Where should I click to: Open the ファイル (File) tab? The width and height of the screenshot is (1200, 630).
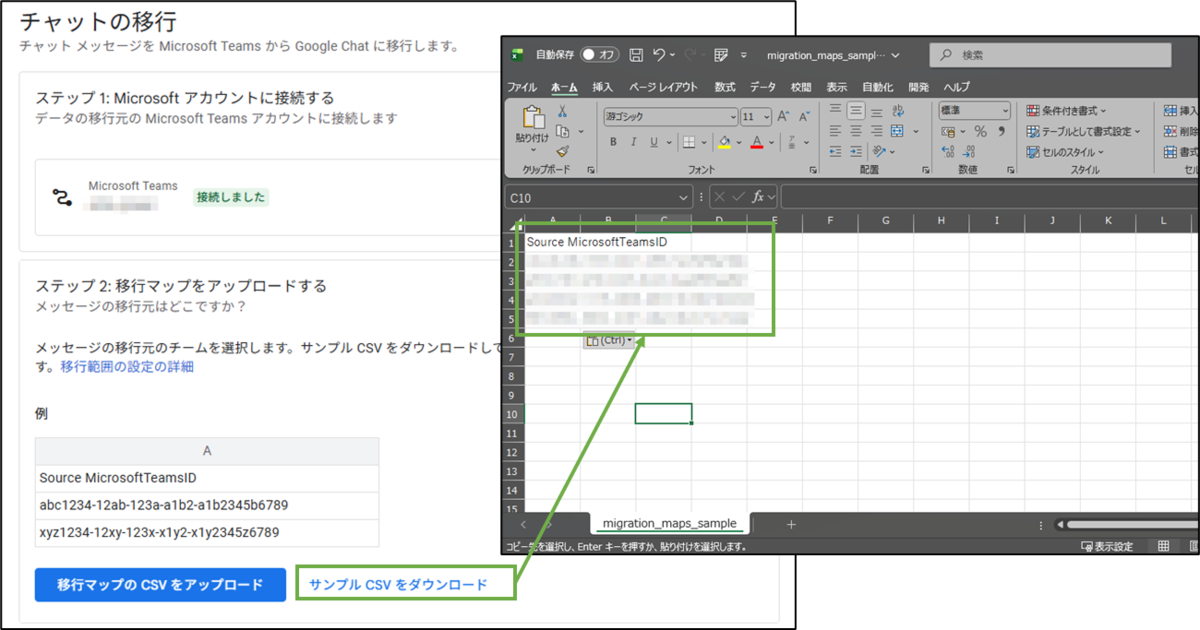[522, 87]
